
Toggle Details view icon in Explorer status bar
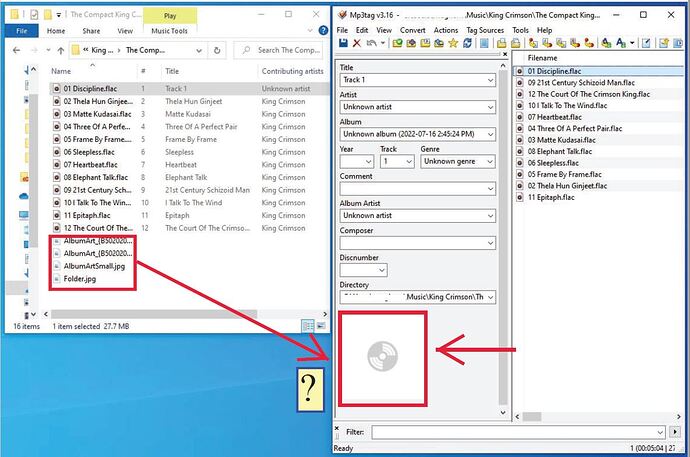[x=308, y=326]
